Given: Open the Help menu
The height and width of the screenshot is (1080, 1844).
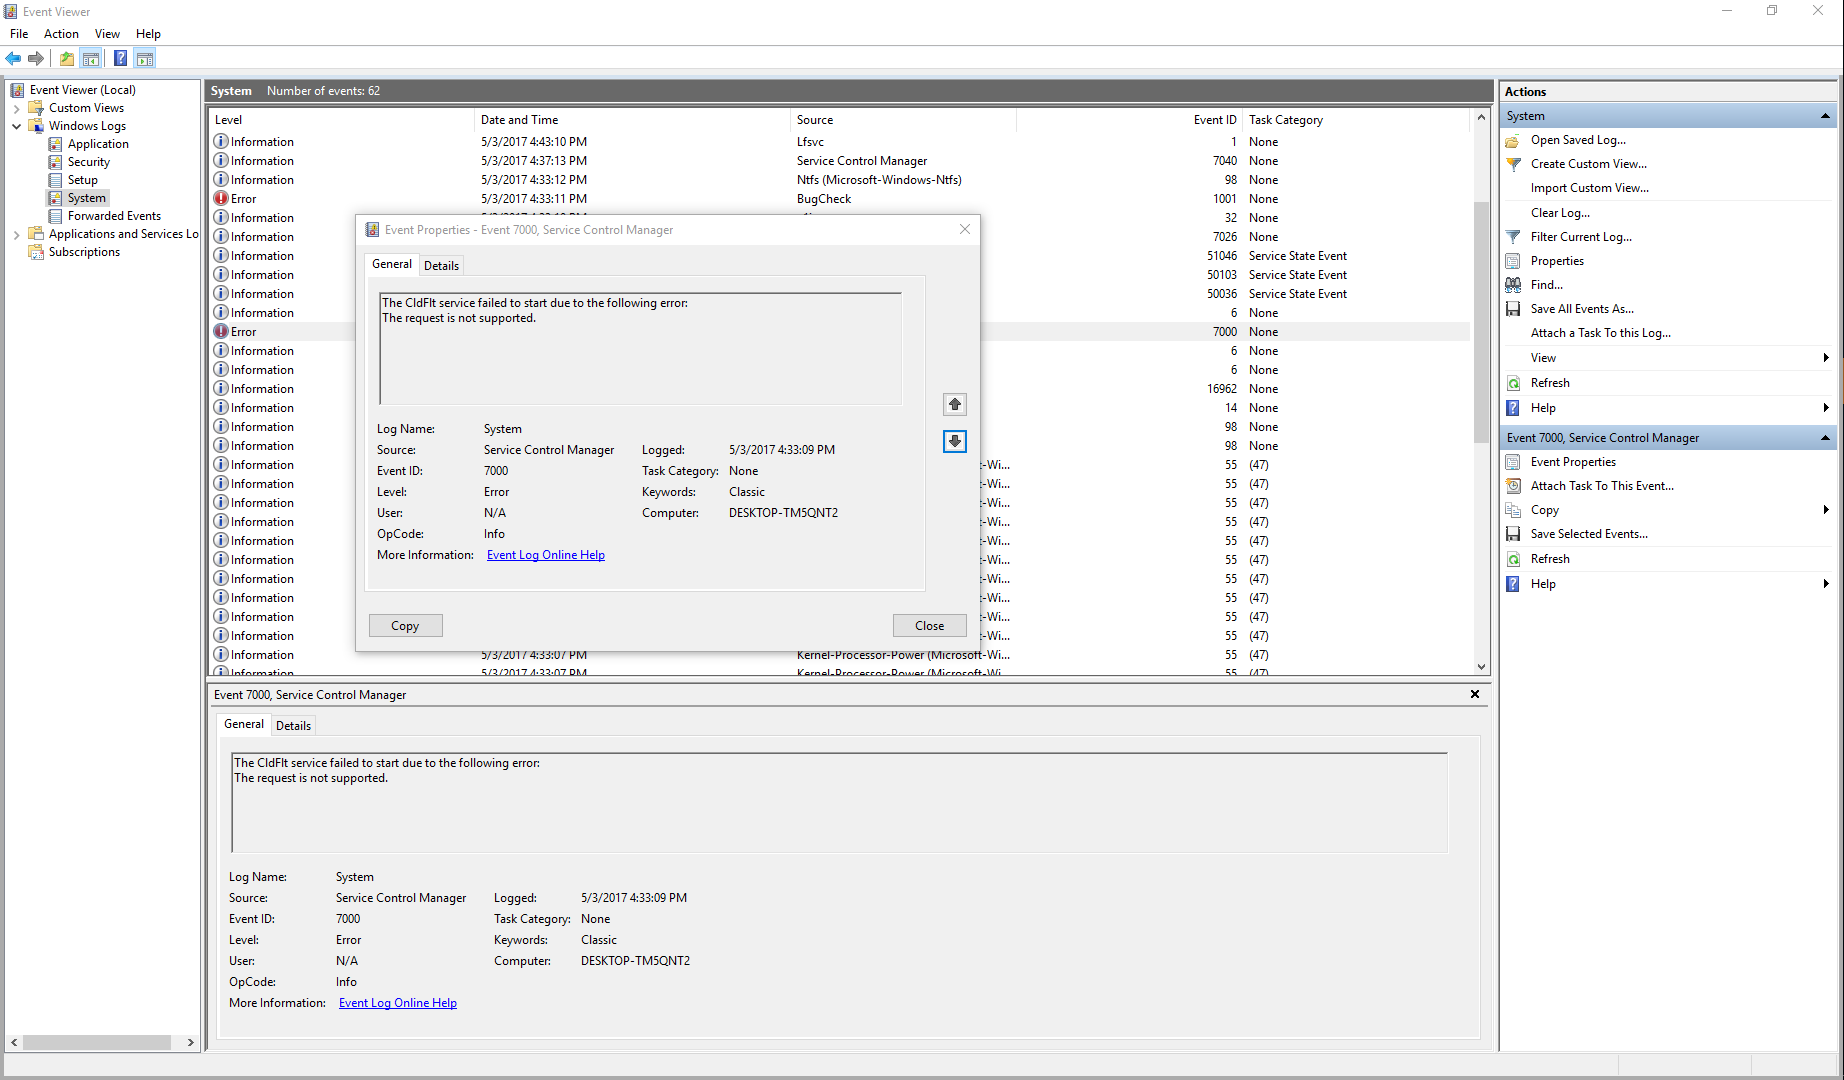Looking at the screenshot, I should 148,34.
